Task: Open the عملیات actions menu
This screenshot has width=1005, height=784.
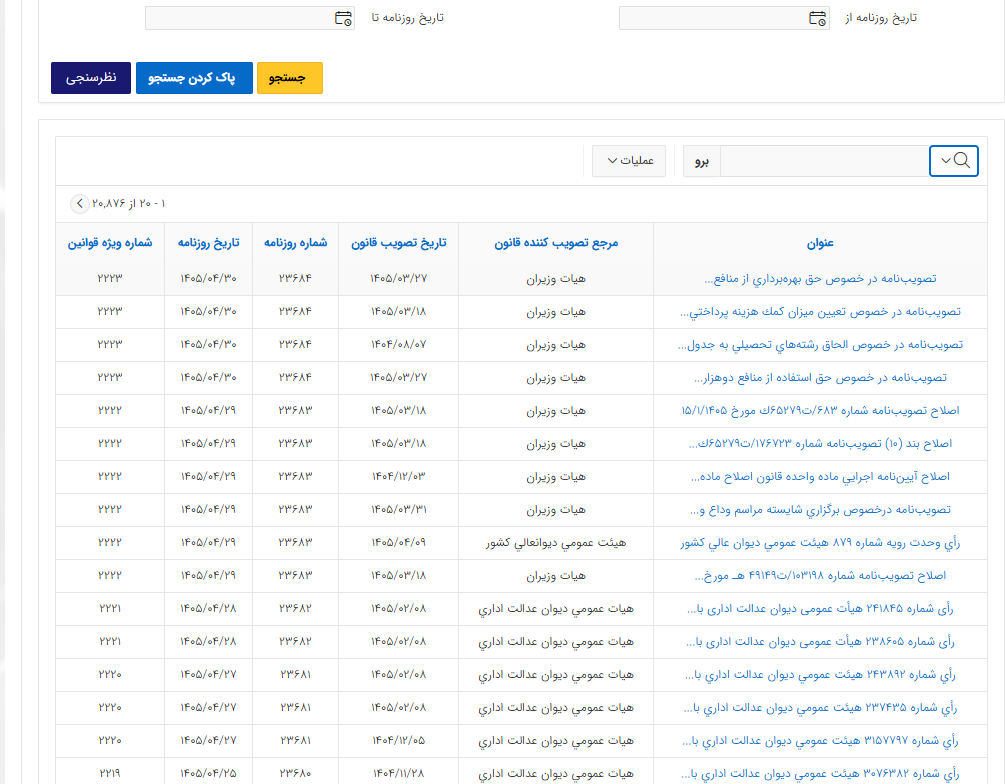Action: 629,161
